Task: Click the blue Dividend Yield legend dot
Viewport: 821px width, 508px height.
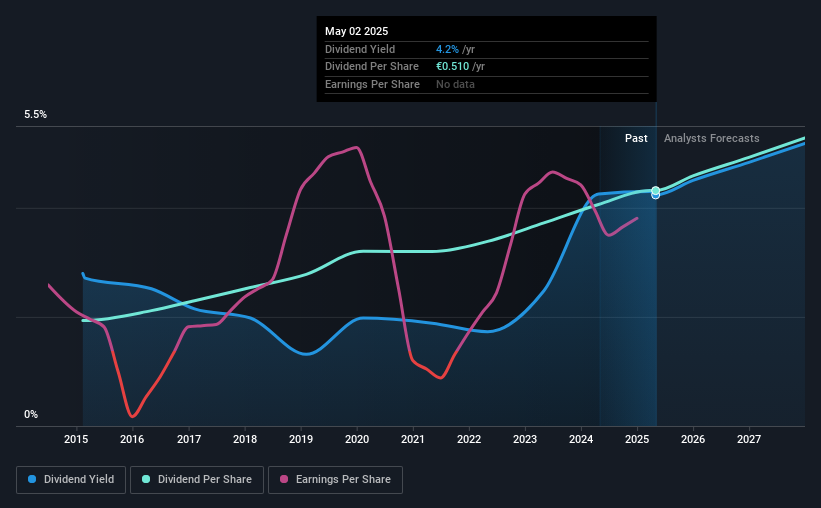Action: coord(32,479)
